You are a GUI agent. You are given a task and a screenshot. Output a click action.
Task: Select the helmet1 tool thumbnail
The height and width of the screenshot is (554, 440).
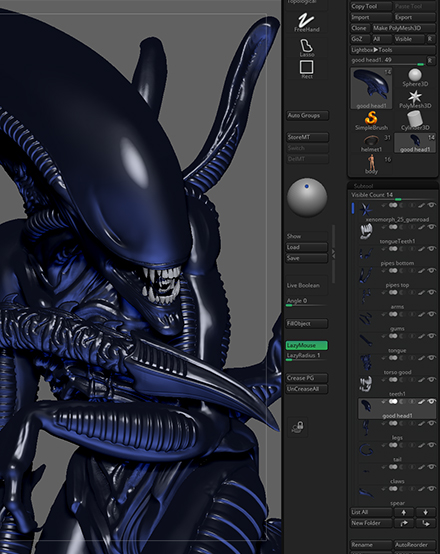371,143
